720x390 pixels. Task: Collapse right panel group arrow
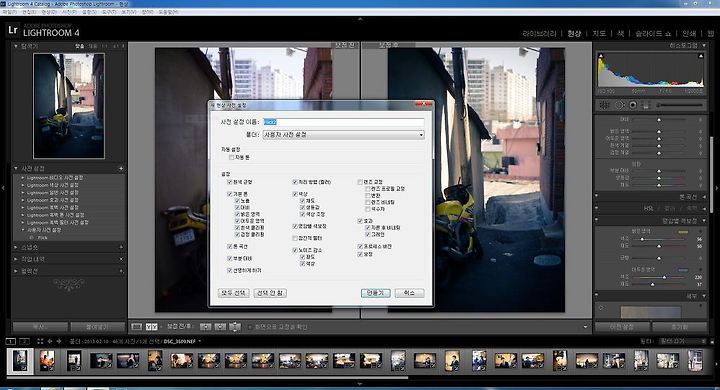(716, 187)
